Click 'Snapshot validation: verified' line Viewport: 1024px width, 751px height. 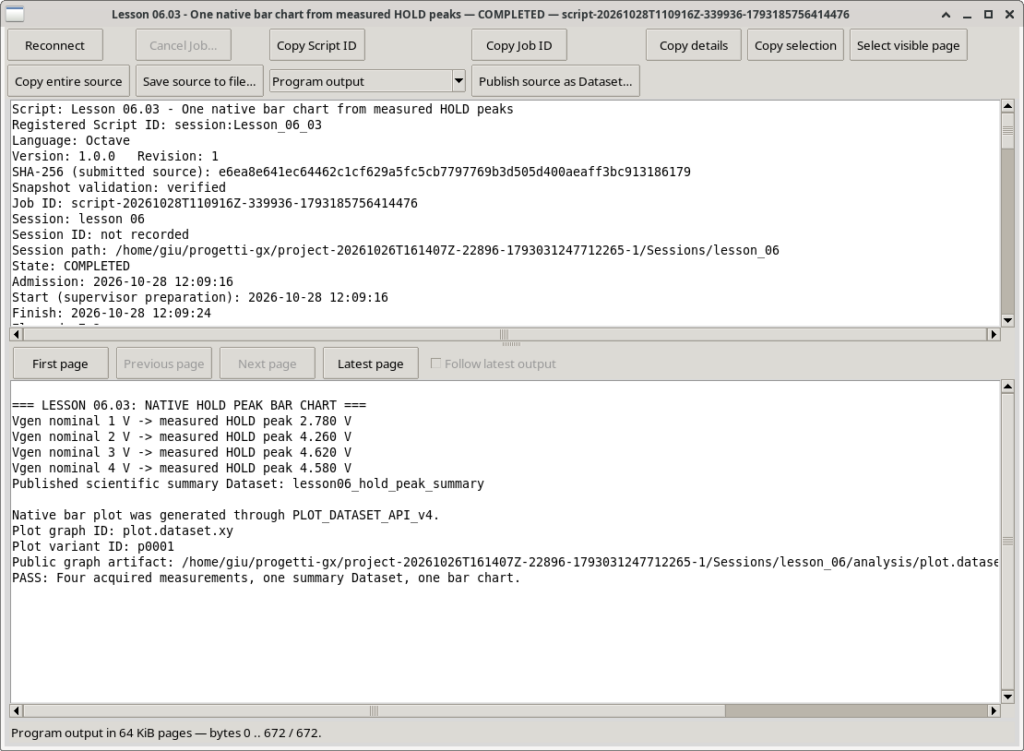point(119,187)
